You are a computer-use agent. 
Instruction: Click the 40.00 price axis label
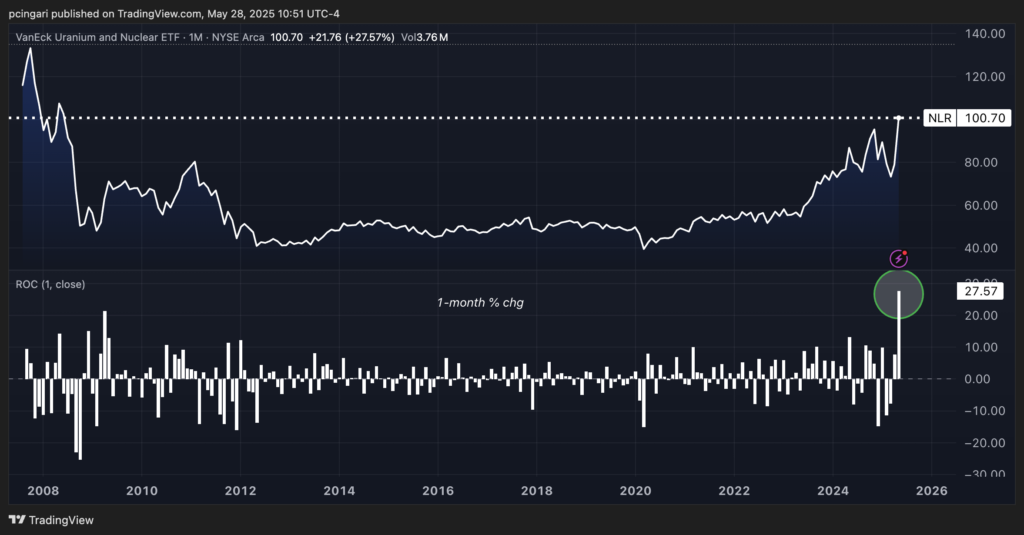click(981, 248)
